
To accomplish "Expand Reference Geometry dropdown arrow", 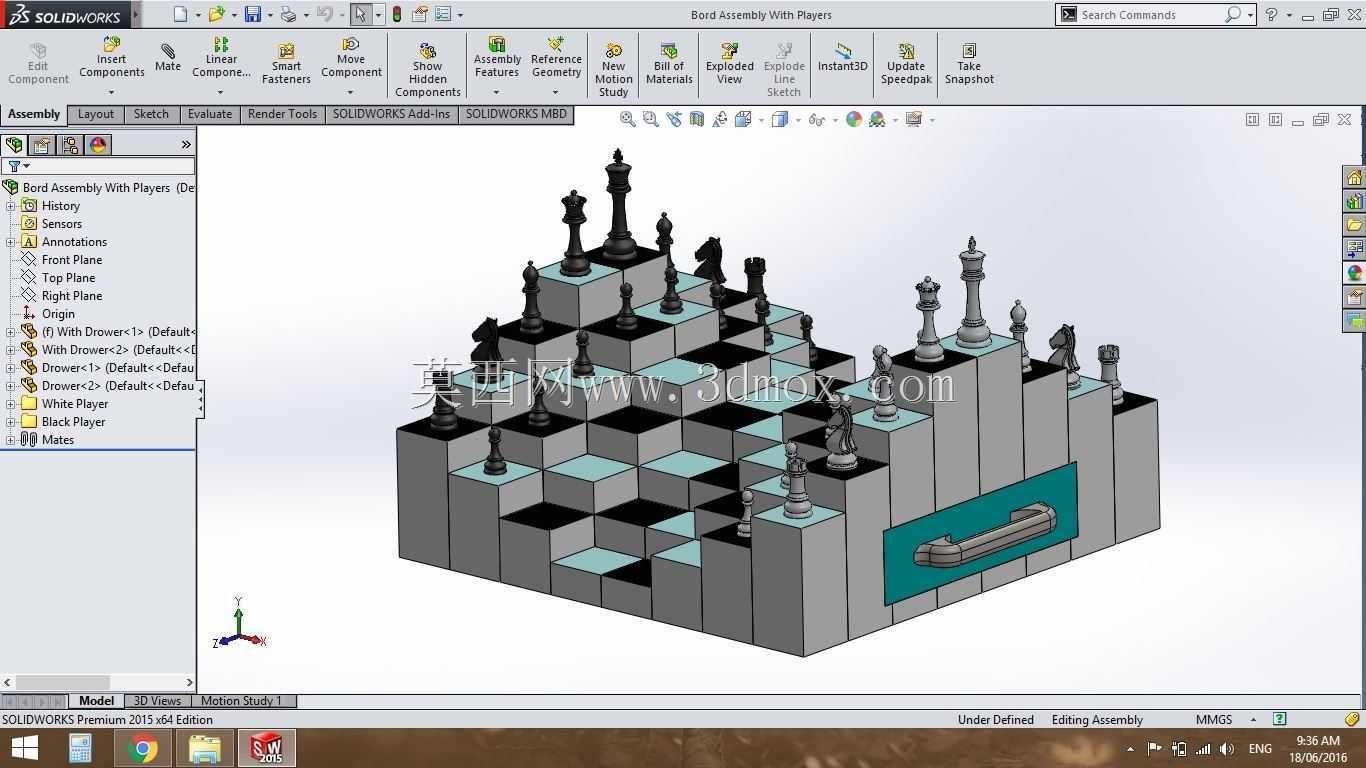I will click(556, 92).
